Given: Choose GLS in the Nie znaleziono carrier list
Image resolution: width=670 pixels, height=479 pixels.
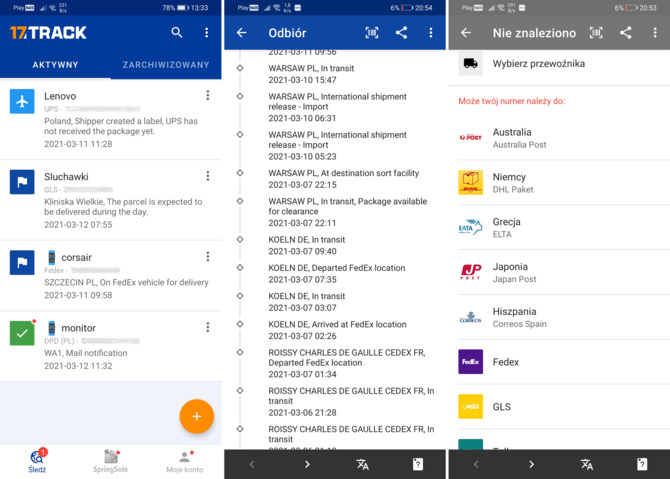Looking at the screenshot, I should click(x=559, y=407).
